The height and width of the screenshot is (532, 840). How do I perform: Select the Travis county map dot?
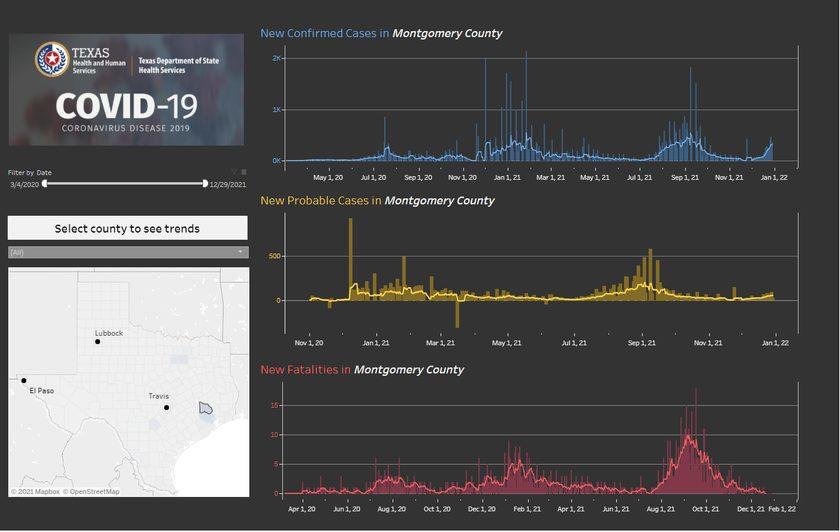point(167,407)
